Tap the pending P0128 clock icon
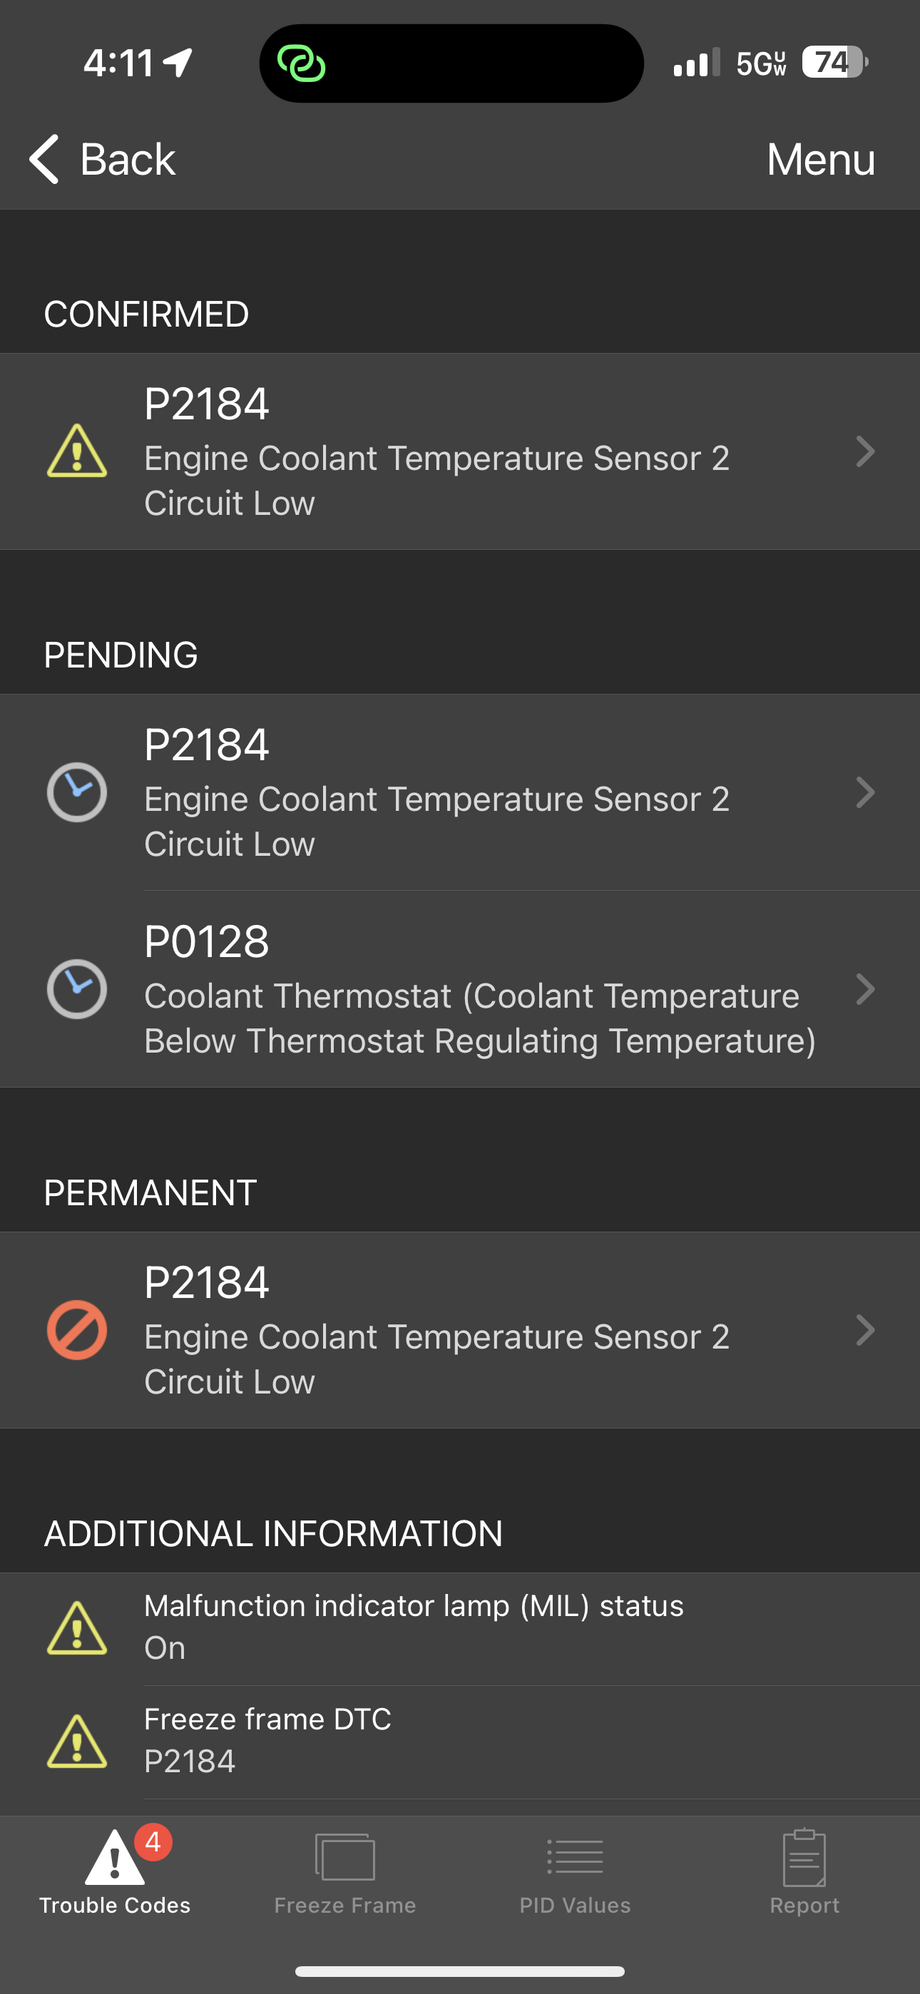The width and height of the screenshot is (920, 1994). pyautogui.click(x=77, y=989)
